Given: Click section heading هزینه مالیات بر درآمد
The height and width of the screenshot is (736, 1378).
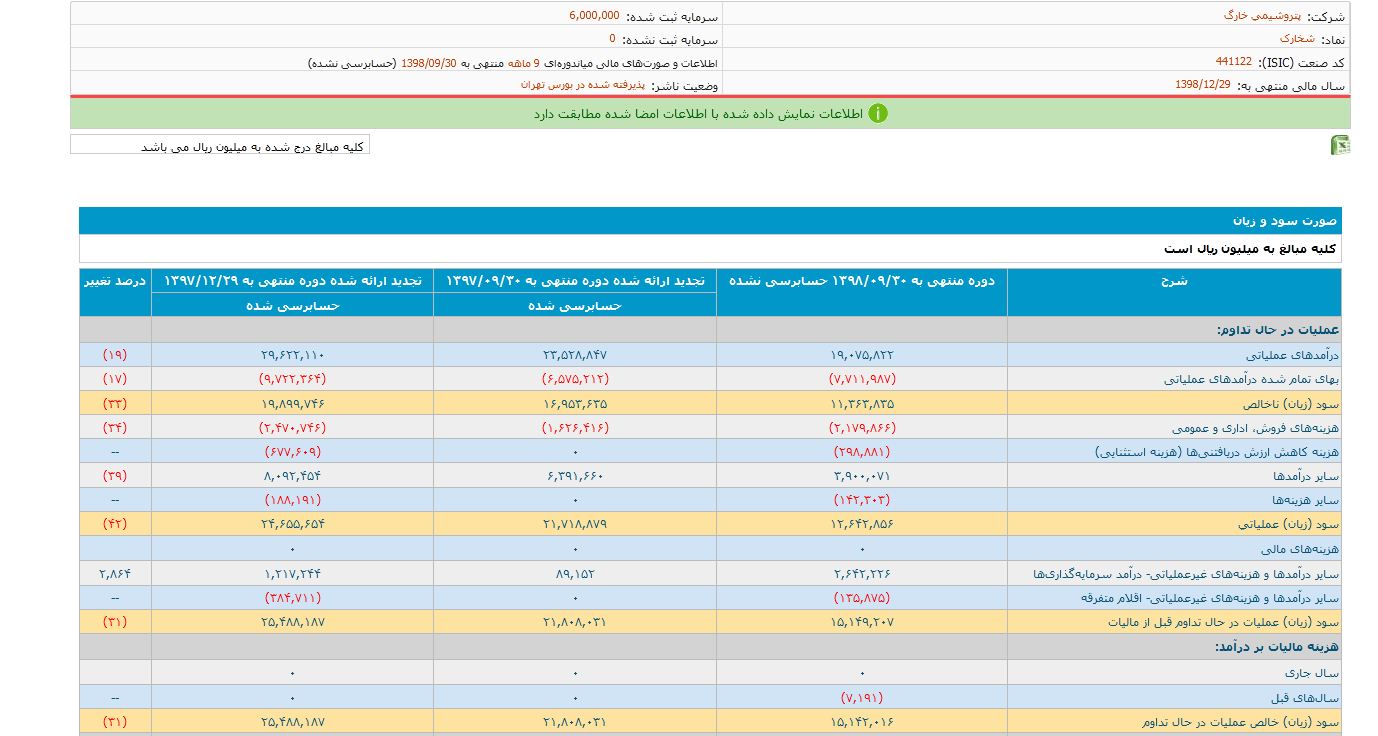Looking at the screenshot, I should (x=1275, y=647).
